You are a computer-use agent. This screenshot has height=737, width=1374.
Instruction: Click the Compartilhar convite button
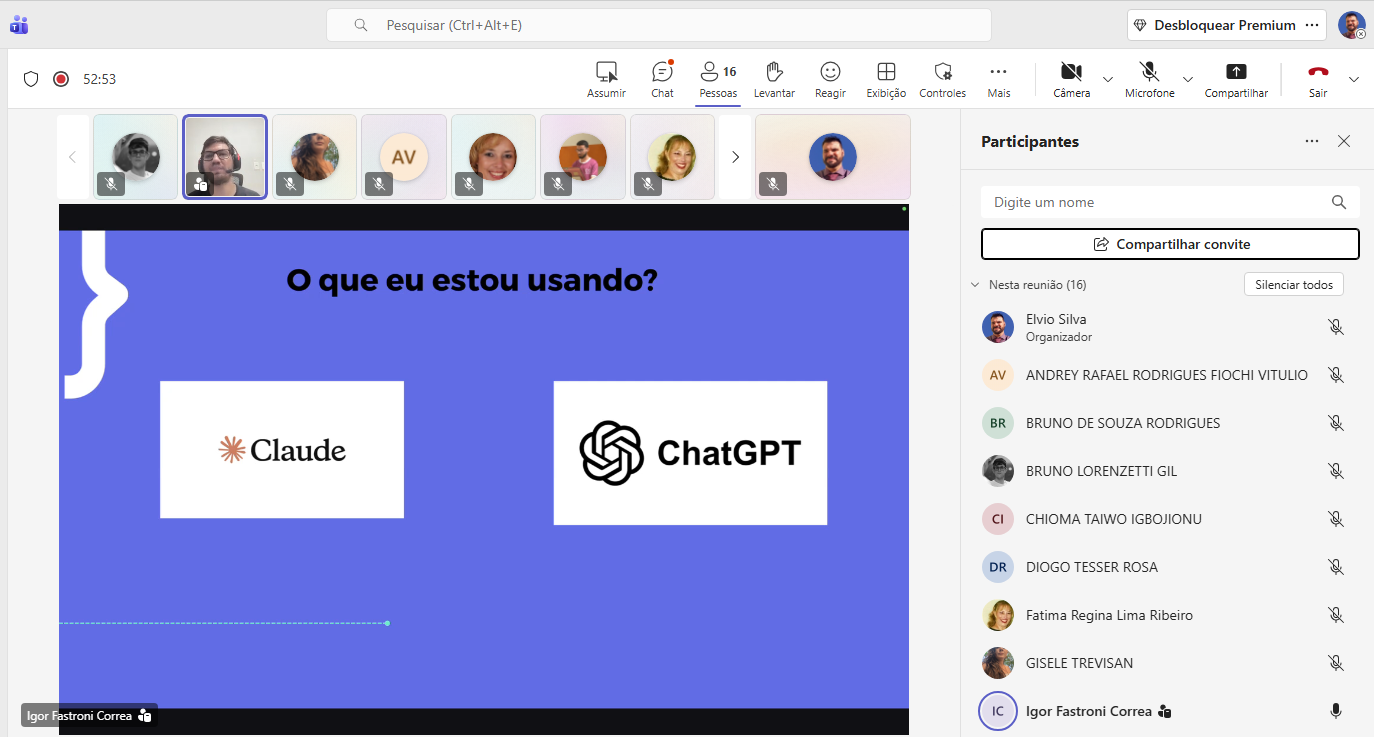tap(1170, 244)
